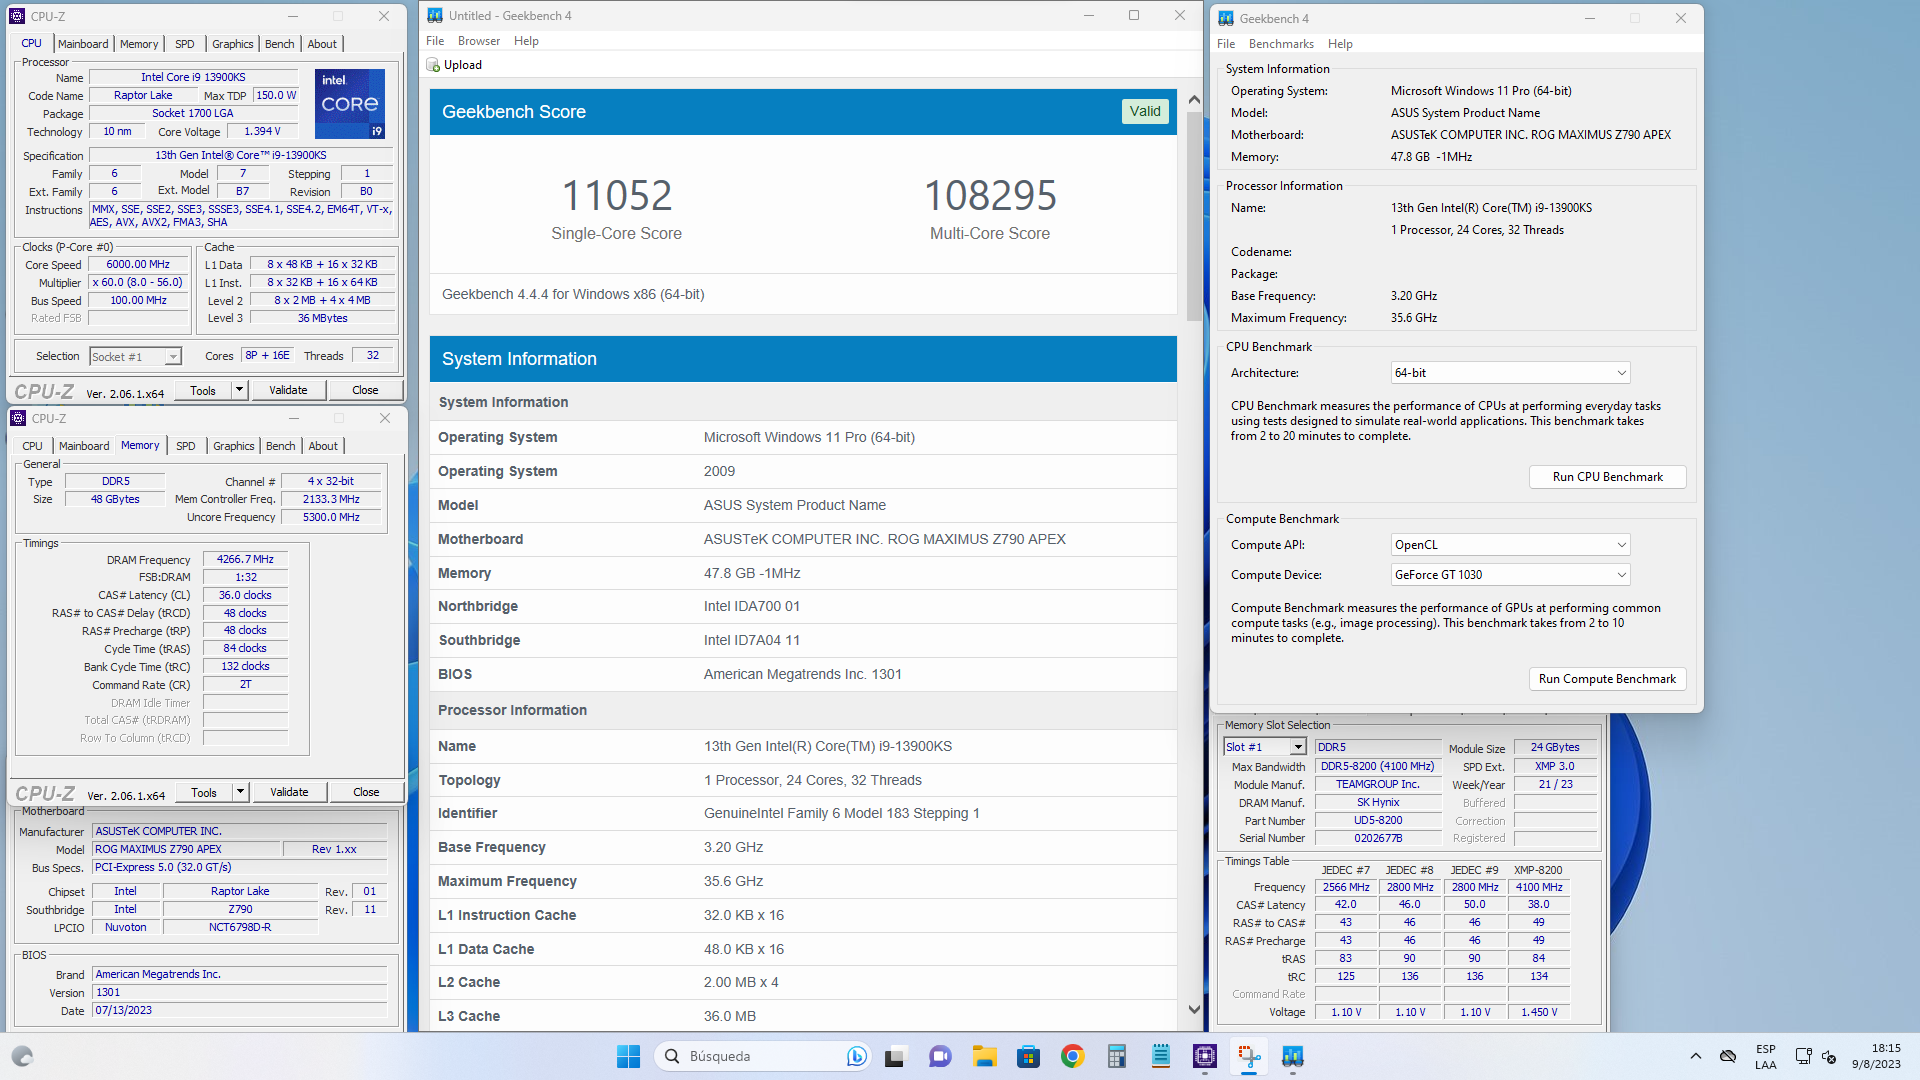Screen dimensions: 1920x1080
Task: Open the Browser menu in Geekbench
Action: coord(479,41)
